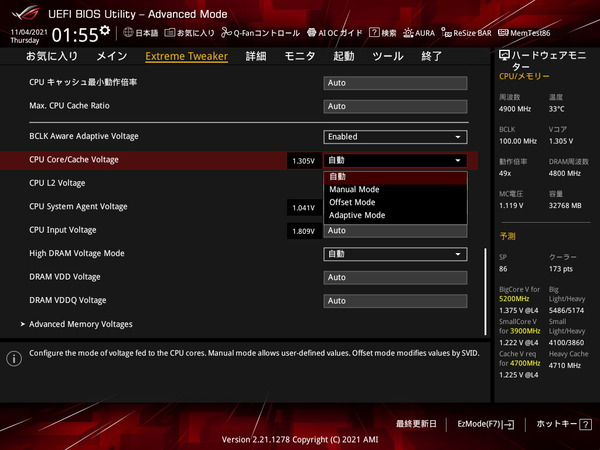Click the settings gear beside the clock
Image resolution: width=600 pixels, height=450 pixels.
105,30
